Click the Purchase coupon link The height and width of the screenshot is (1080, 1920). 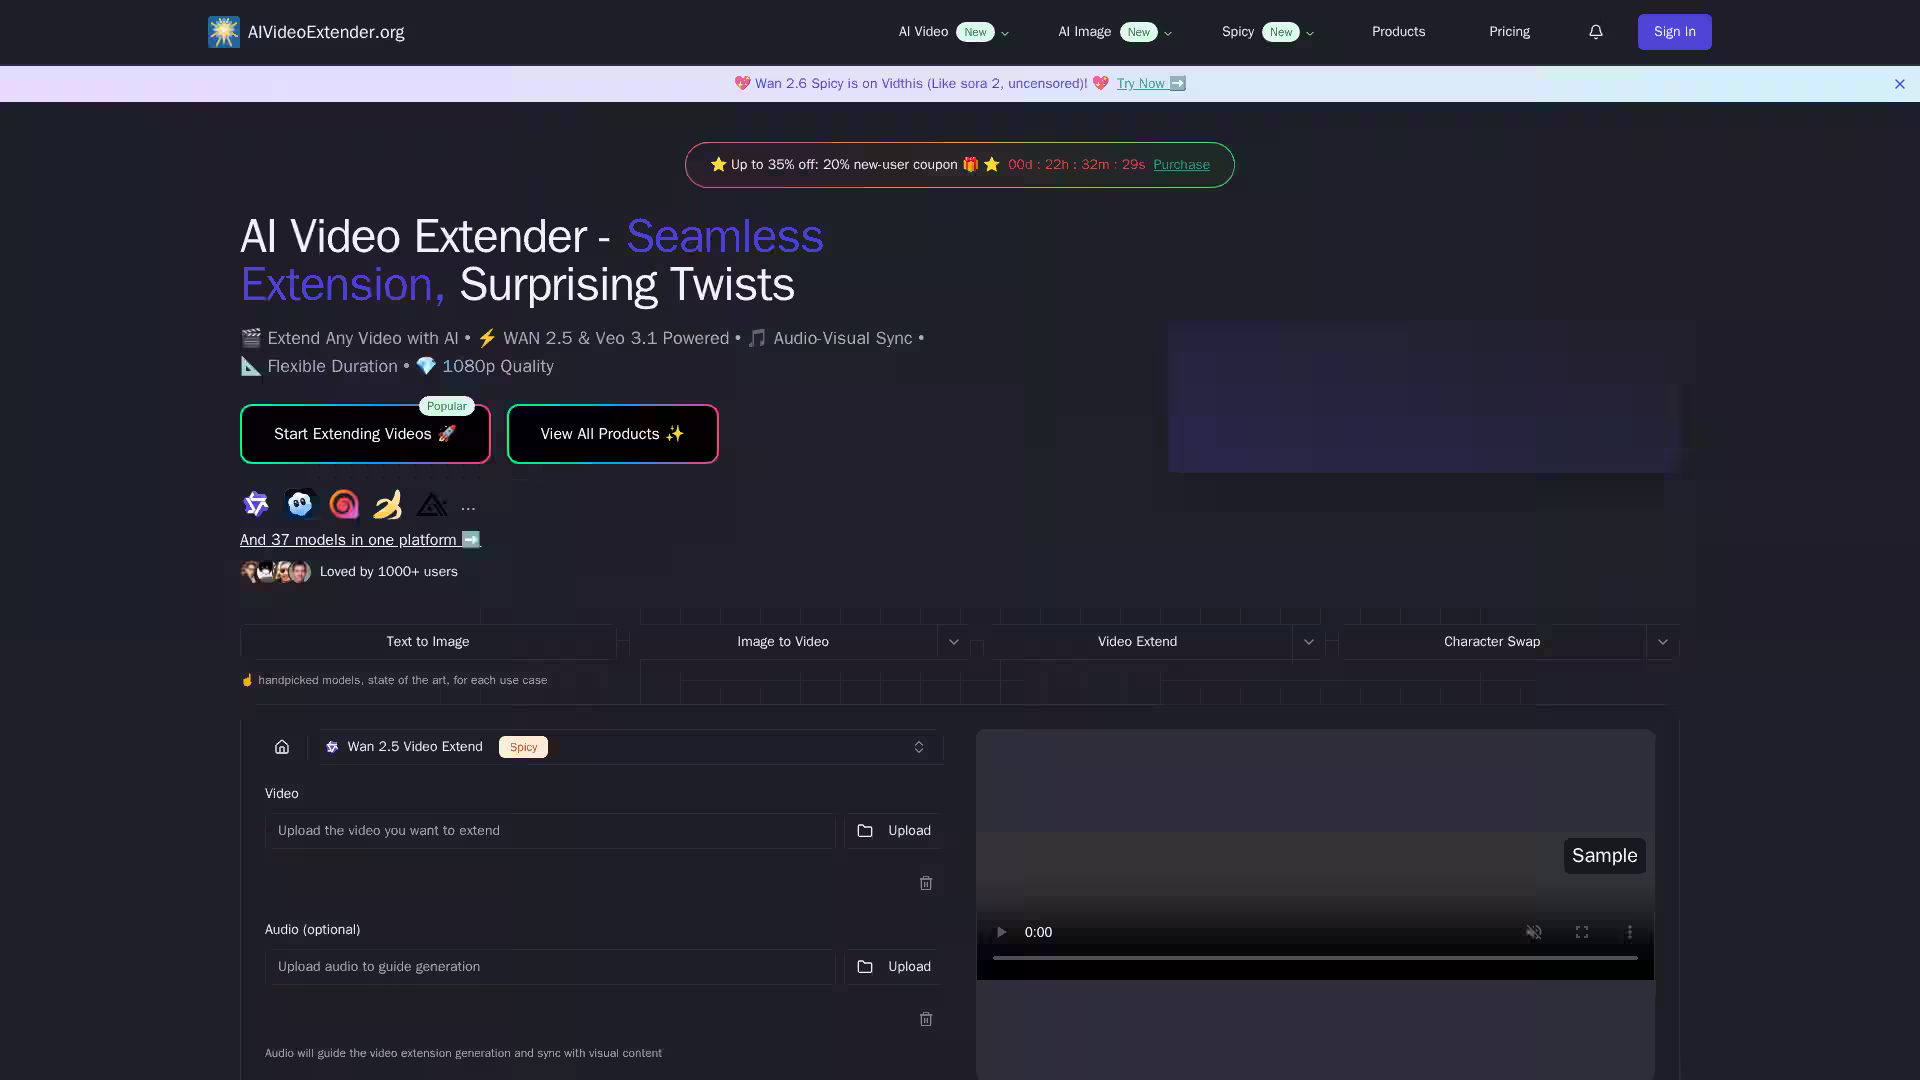pyautogui.click(x=1181, y=165)
